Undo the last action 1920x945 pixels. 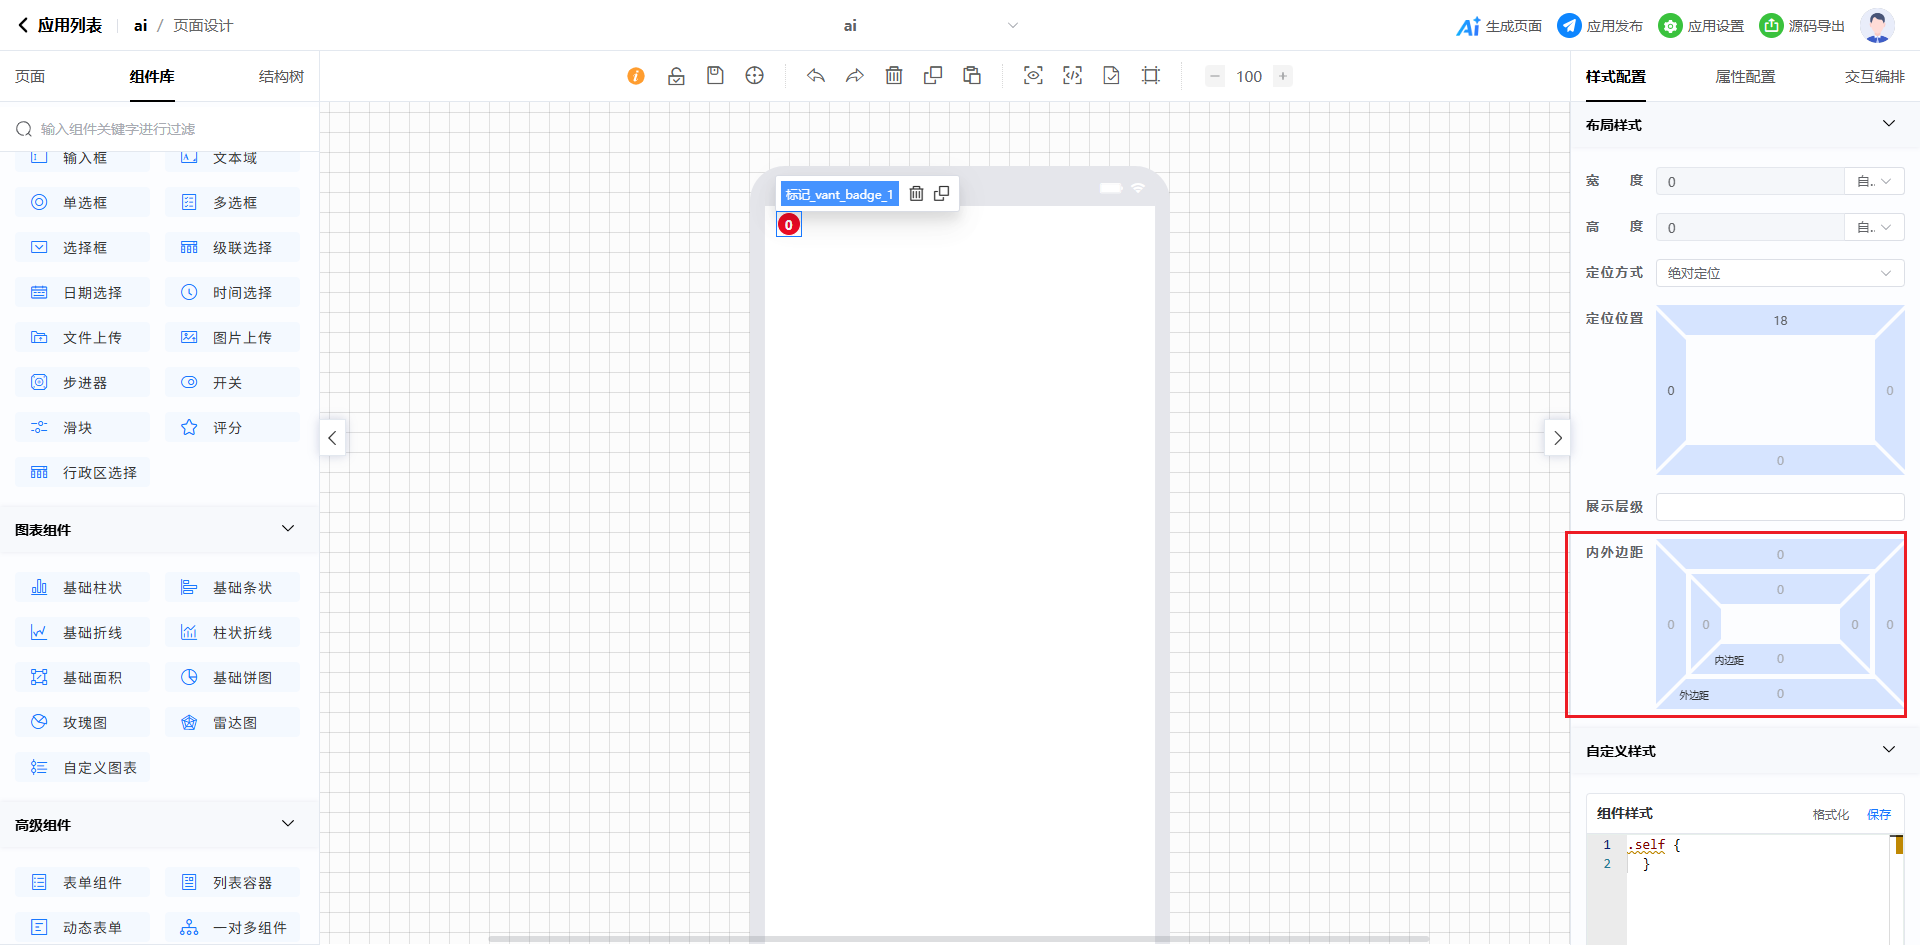(x=816, y=76)
